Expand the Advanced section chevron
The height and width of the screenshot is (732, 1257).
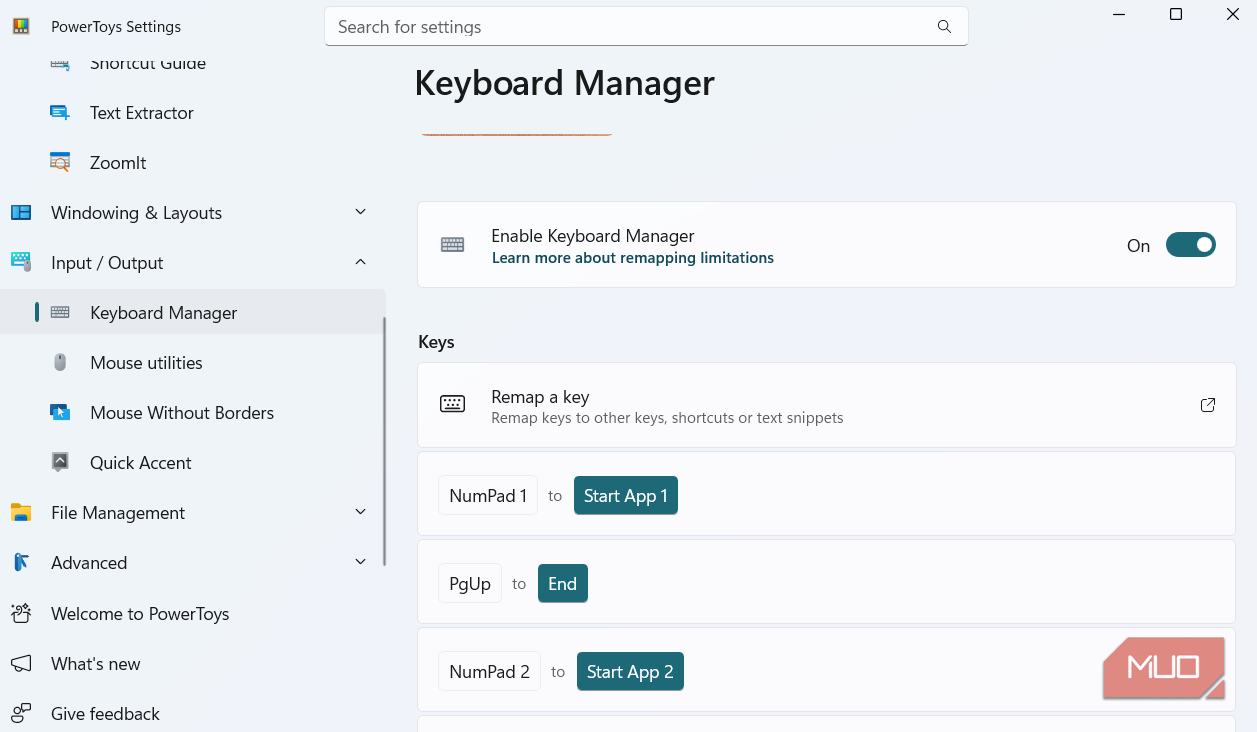tap(361, 562)
